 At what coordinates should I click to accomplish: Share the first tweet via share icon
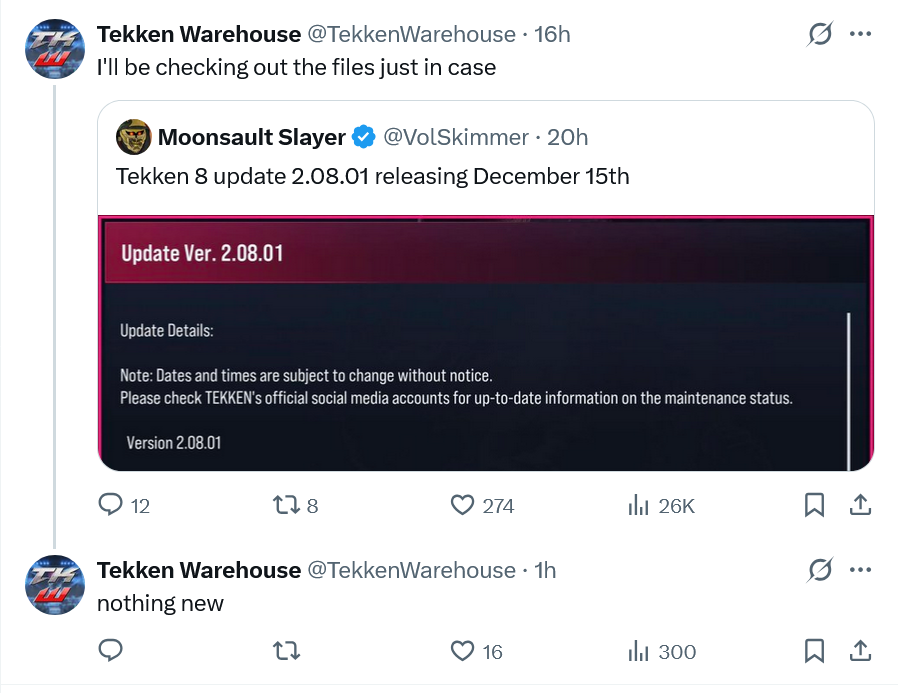coord(859,505)
